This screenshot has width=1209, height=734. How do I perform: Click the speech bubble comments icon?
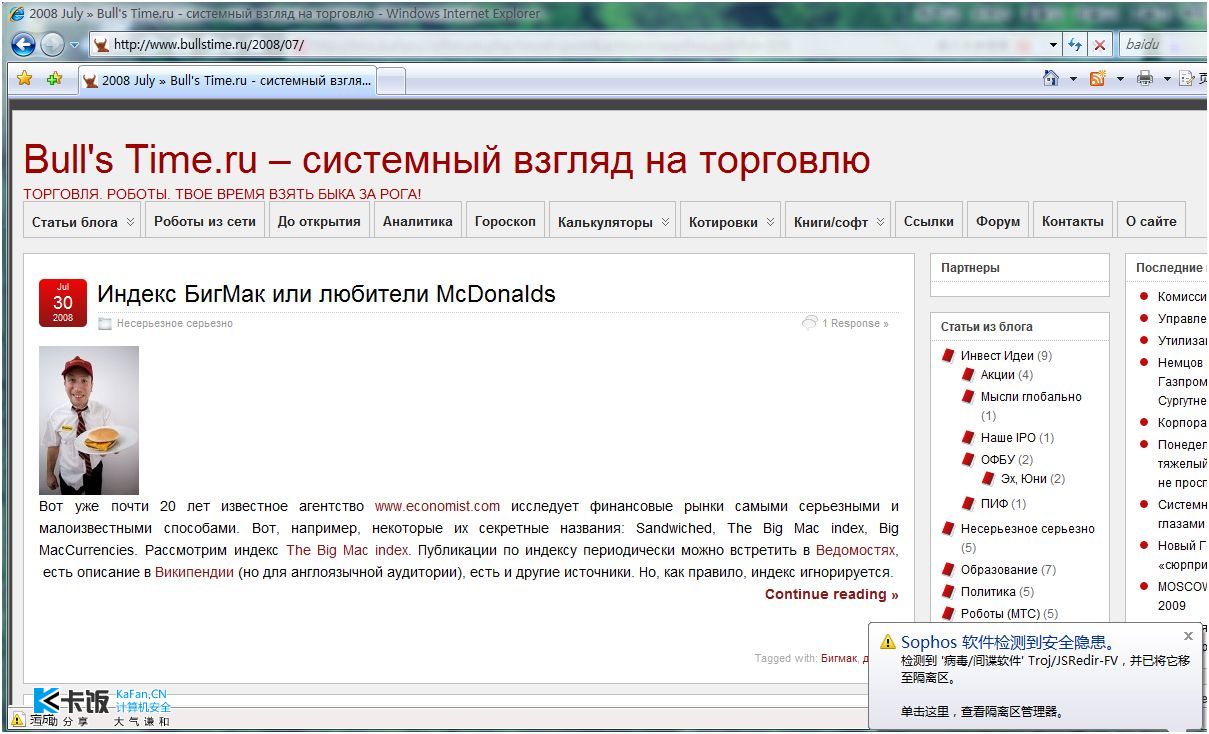[x=810, y=322]
